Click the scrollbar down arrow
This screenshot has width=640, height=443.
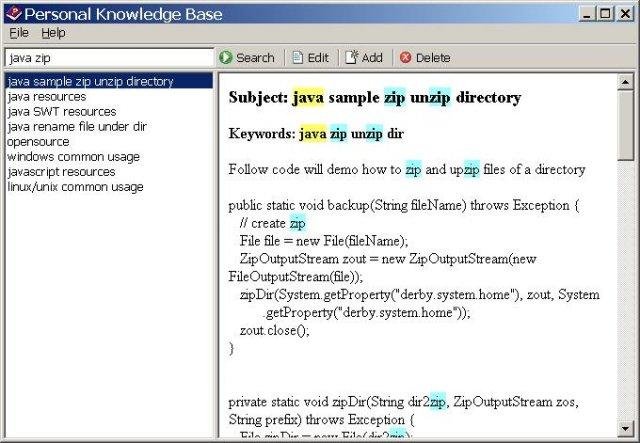coord(625,428)
